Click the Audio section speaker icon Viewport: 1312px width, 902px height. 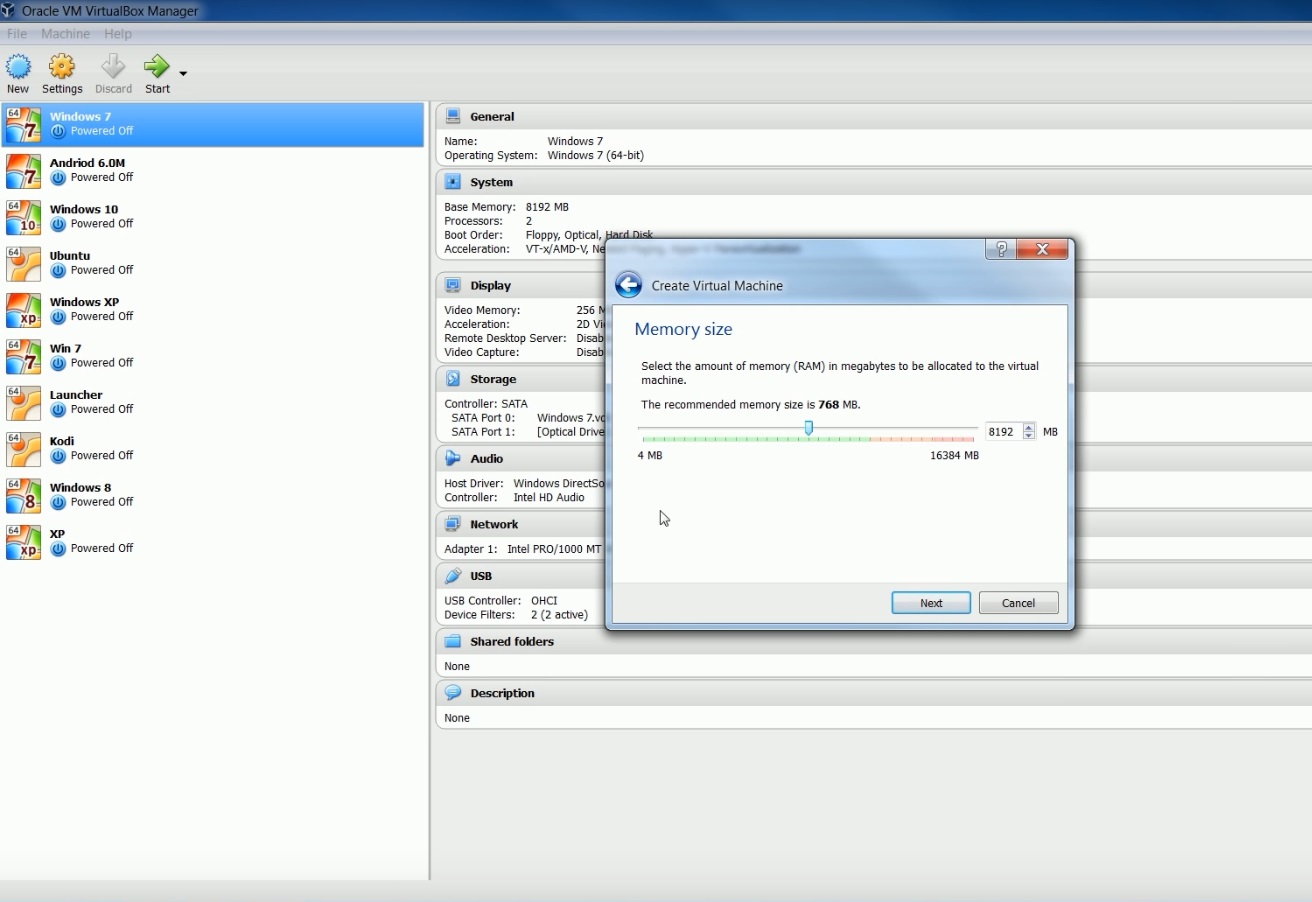(453, 458)
